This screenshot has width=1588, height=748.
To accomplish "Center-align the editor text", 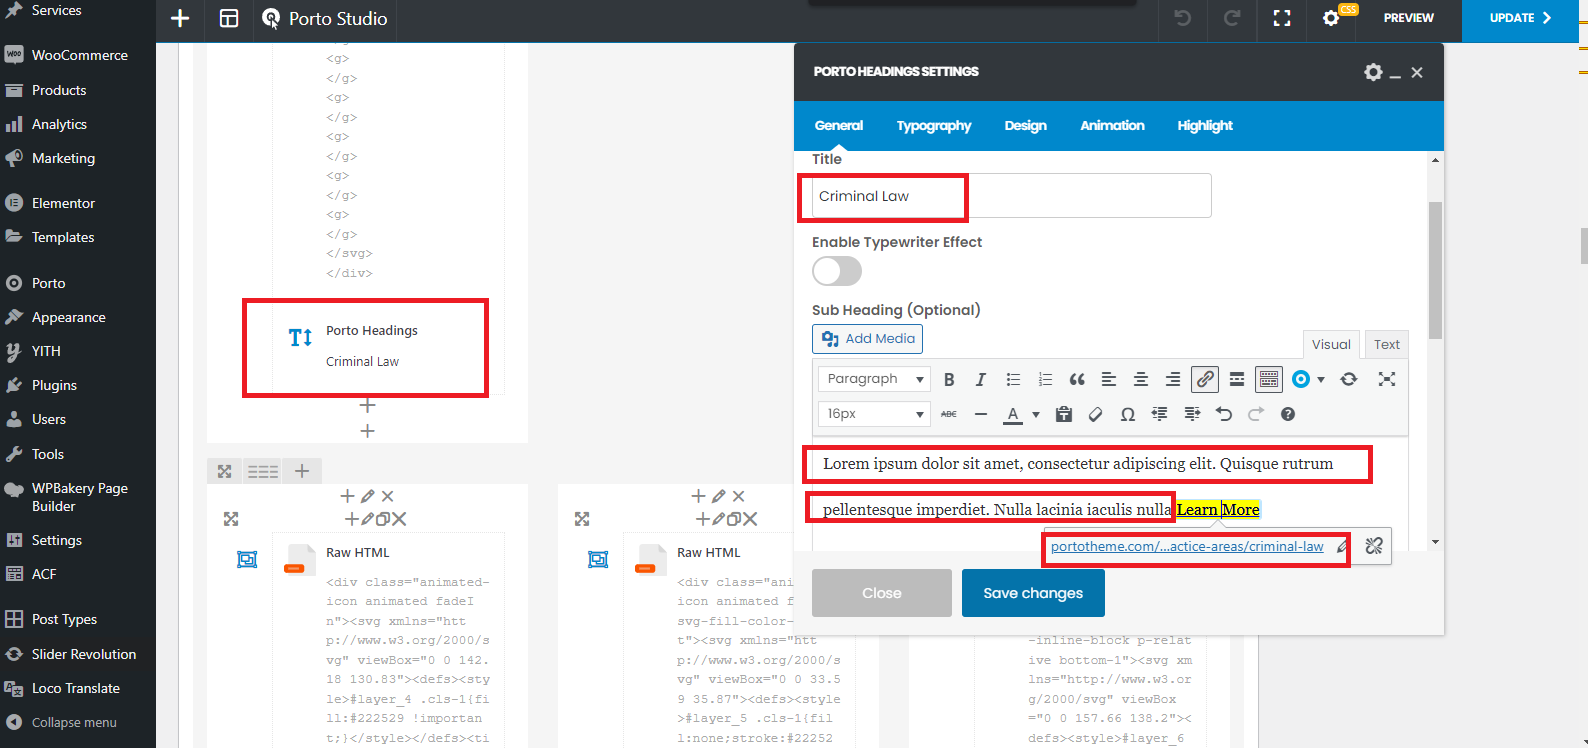I will coord(1141,379).
